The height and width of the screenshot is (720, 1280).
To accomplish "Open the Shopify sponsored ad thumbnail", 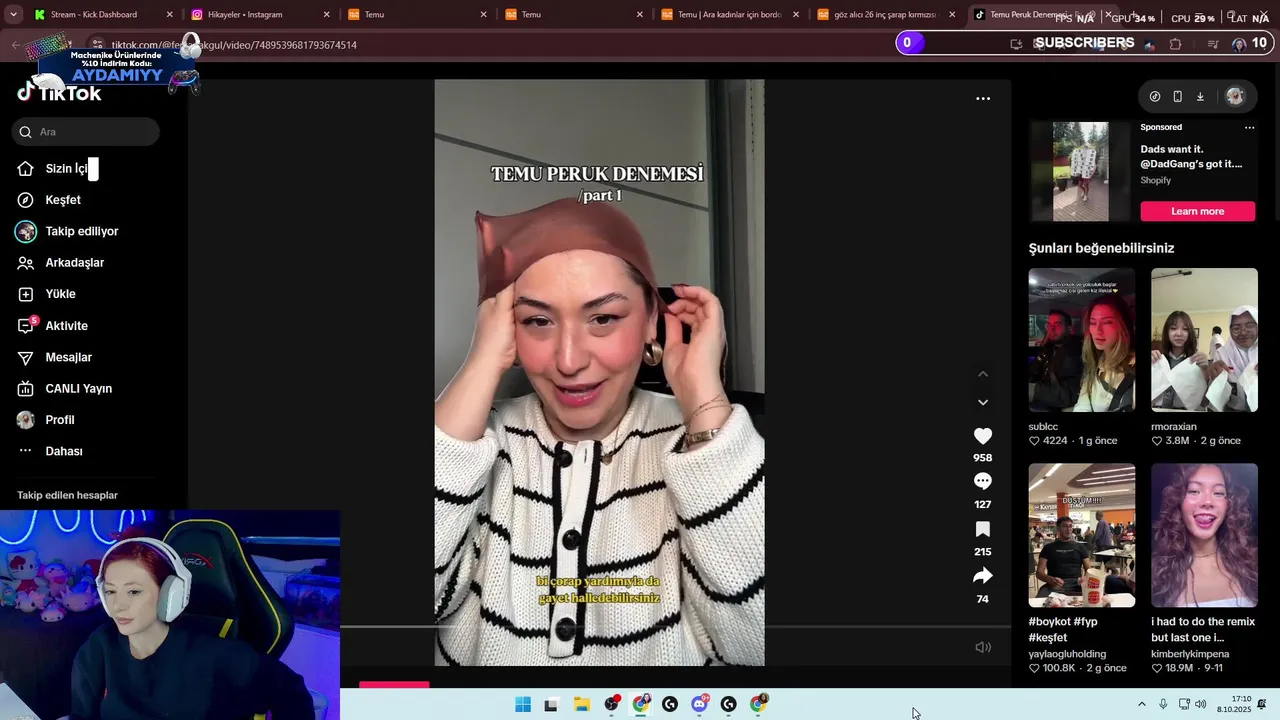I will coord(1080,171).
